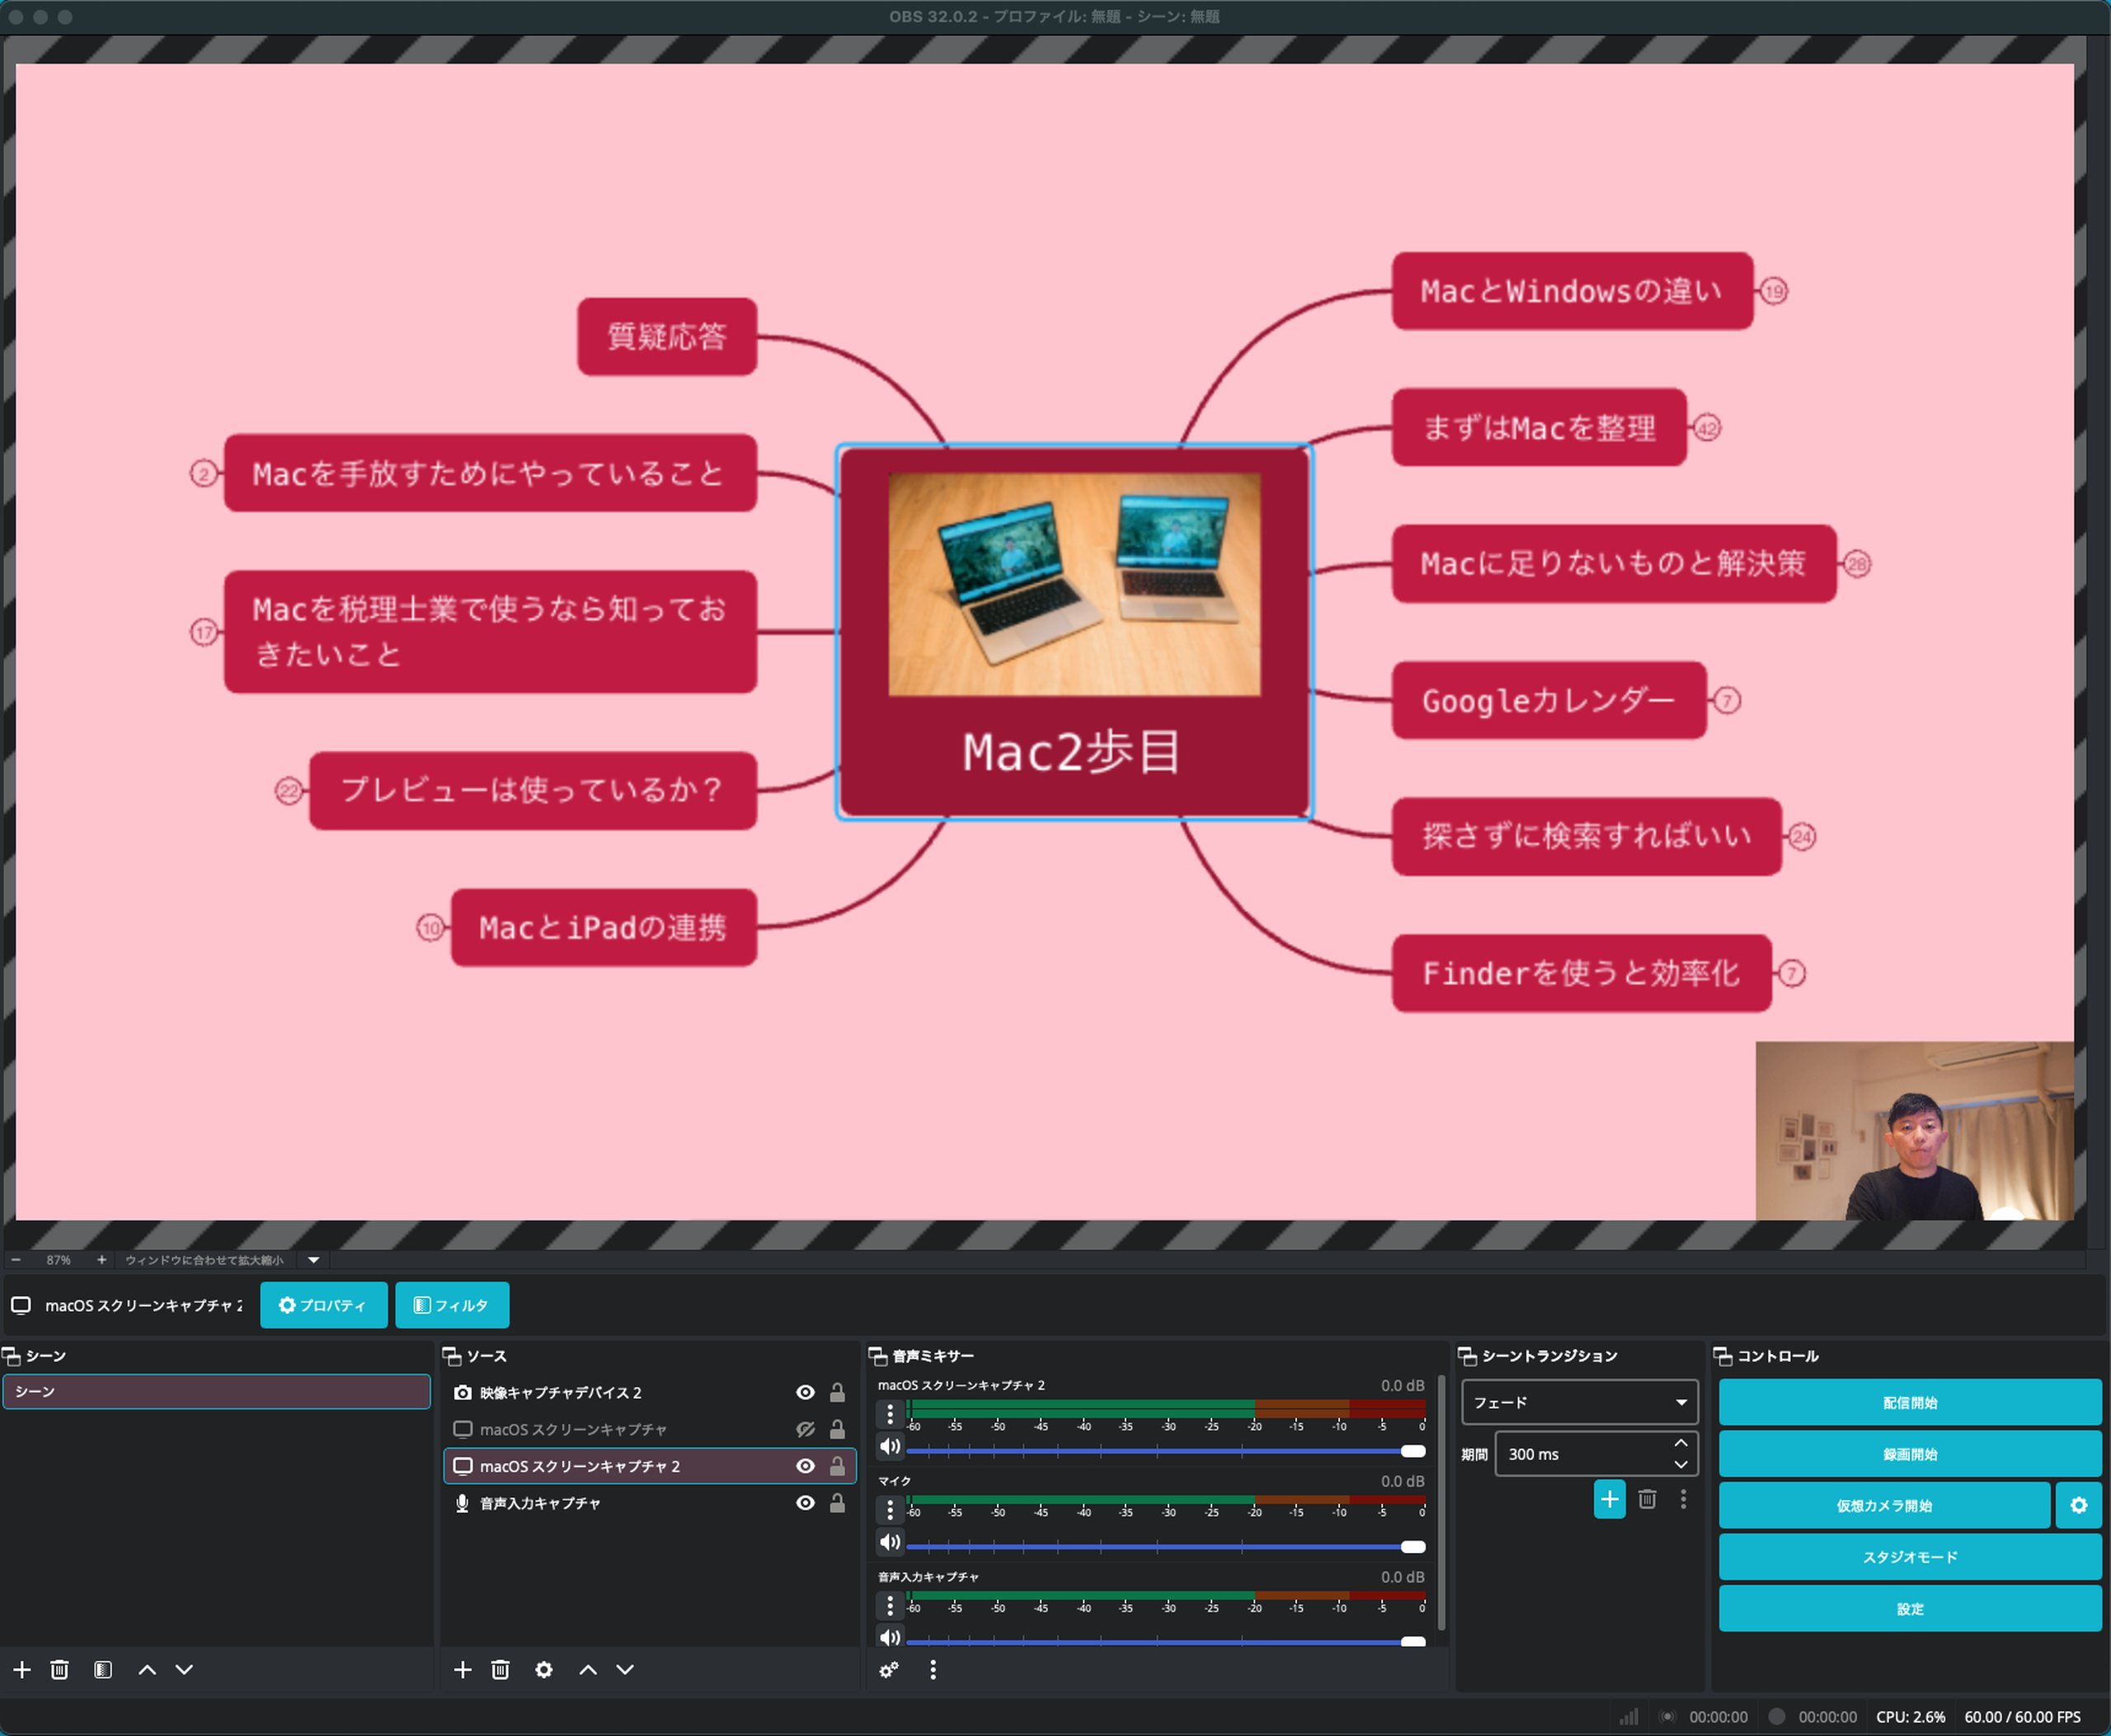This screenshot has width=2111, height=1736.
Task: Select 音声入力キャプチャ in sources list
Action: pos(540,1503)
